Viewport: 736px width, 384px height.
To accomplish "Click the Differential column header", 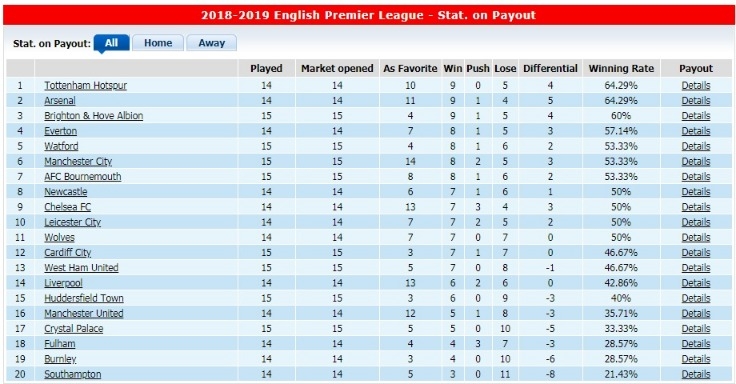I will (x=550, y=69).
